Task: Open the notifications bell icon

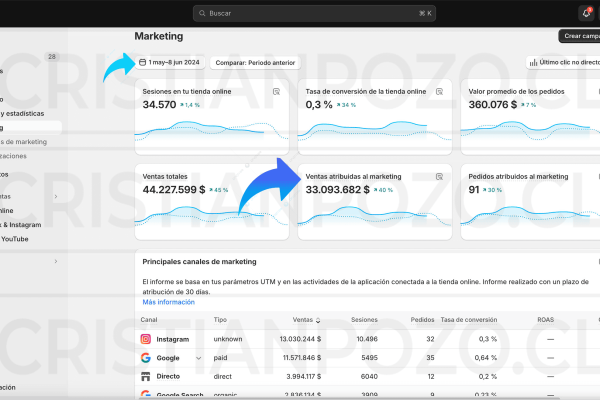Action: click(586, 13)
